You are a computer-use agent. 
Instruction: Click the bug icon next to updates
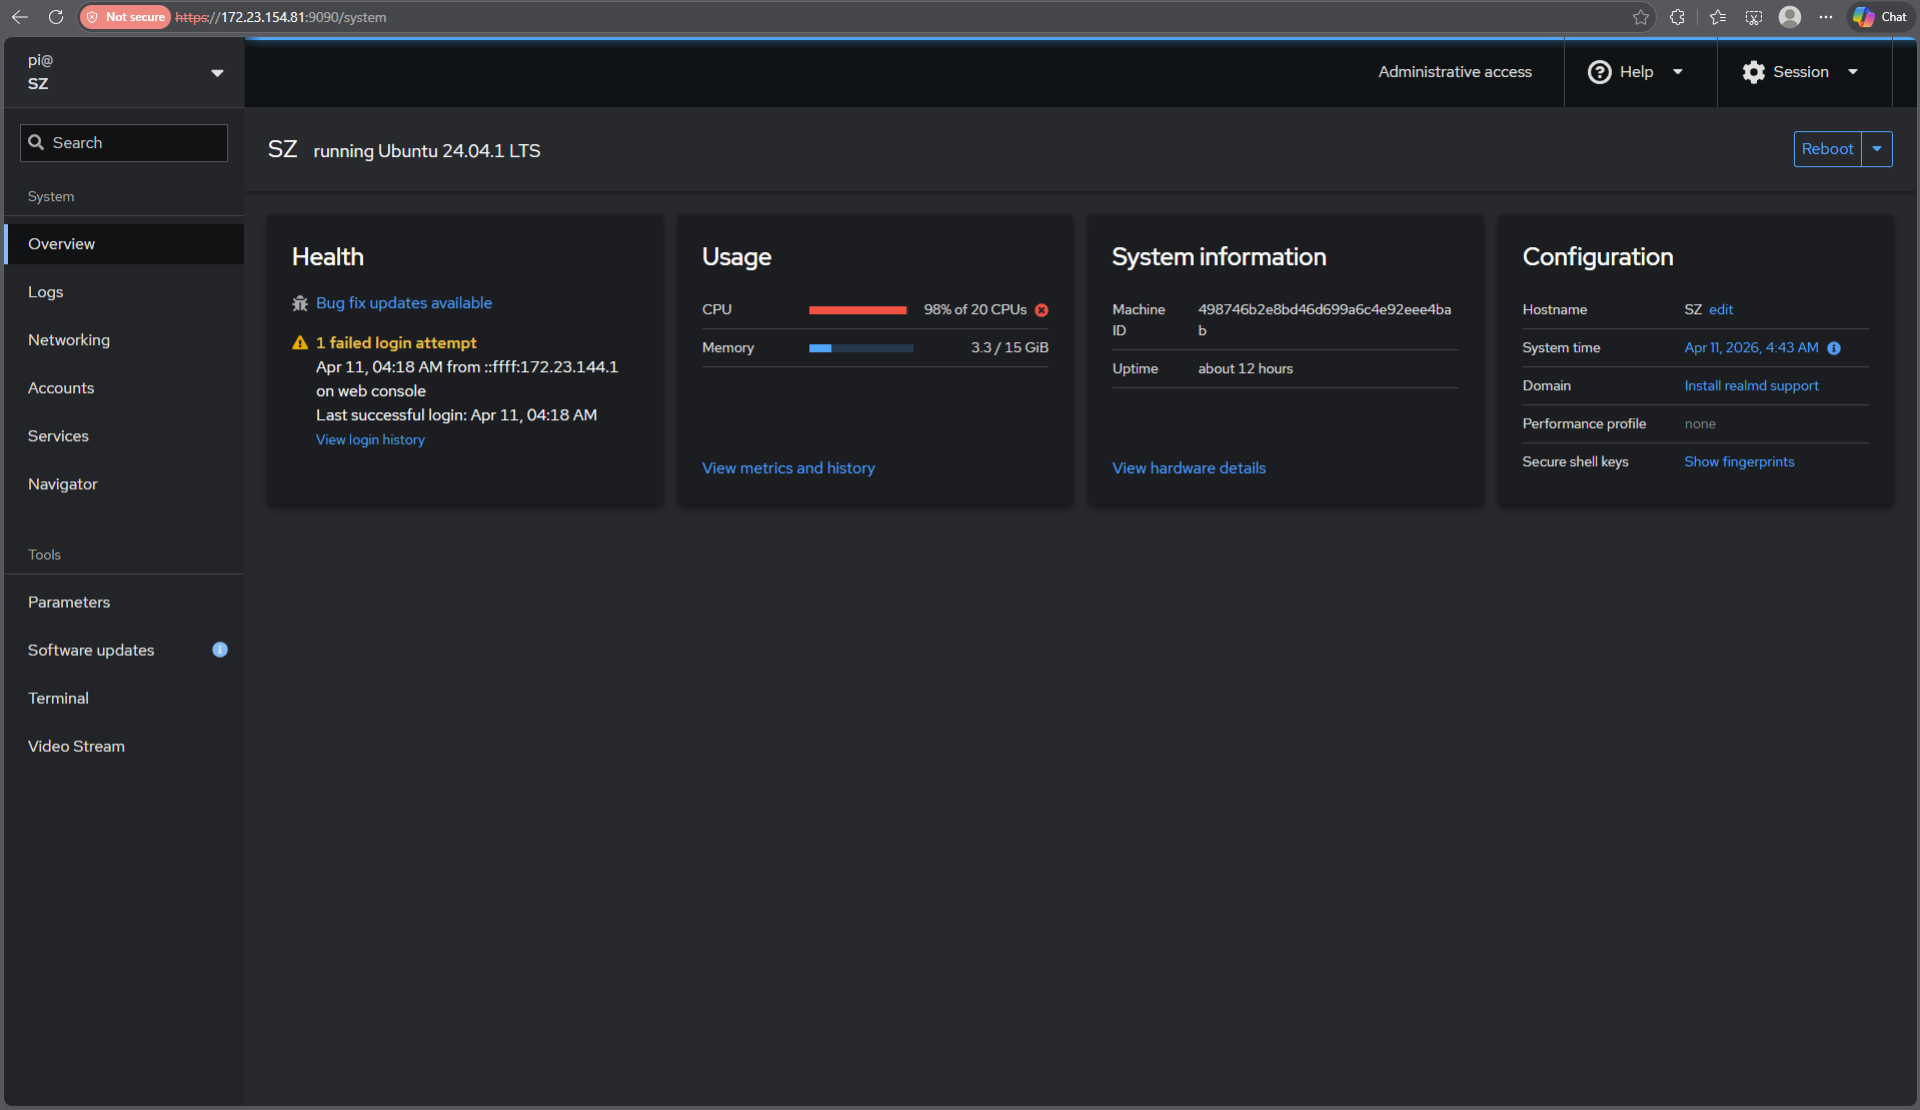pyautogui.click(x=299, y=303)
